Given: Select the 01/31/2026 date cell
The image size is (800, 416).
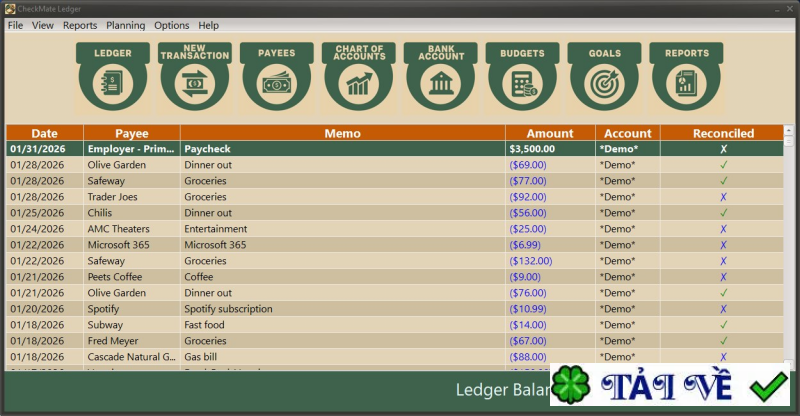Looking at the screenshot, I should pos(44,149).
